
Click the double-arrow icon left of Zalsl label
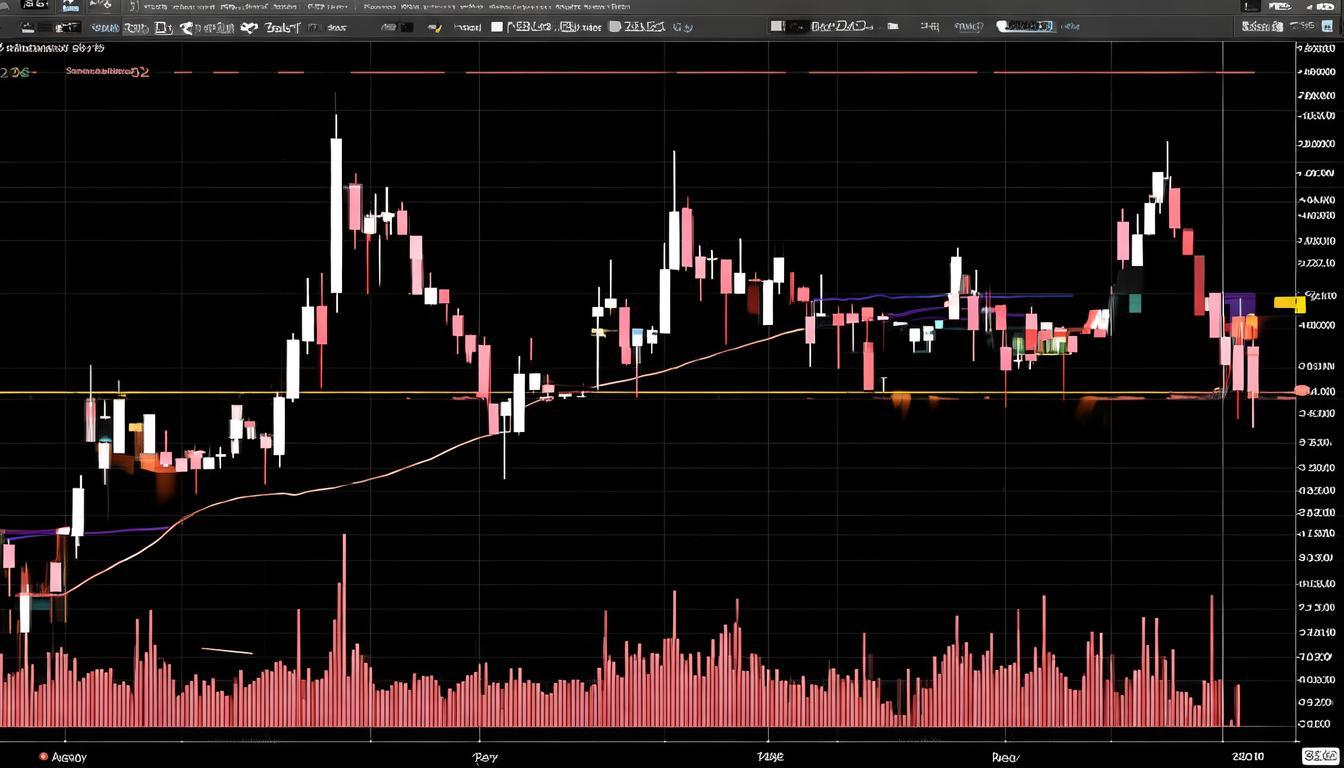[x=249, y=28]
